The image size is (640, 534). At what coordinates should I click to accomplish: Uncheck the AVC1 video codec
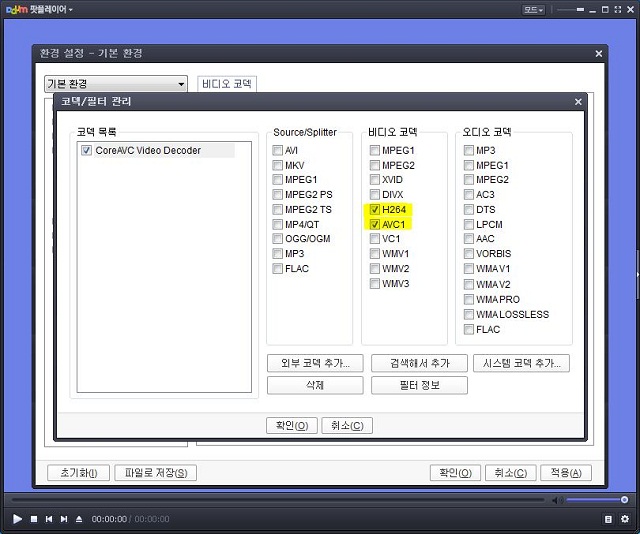click(374, 225)
